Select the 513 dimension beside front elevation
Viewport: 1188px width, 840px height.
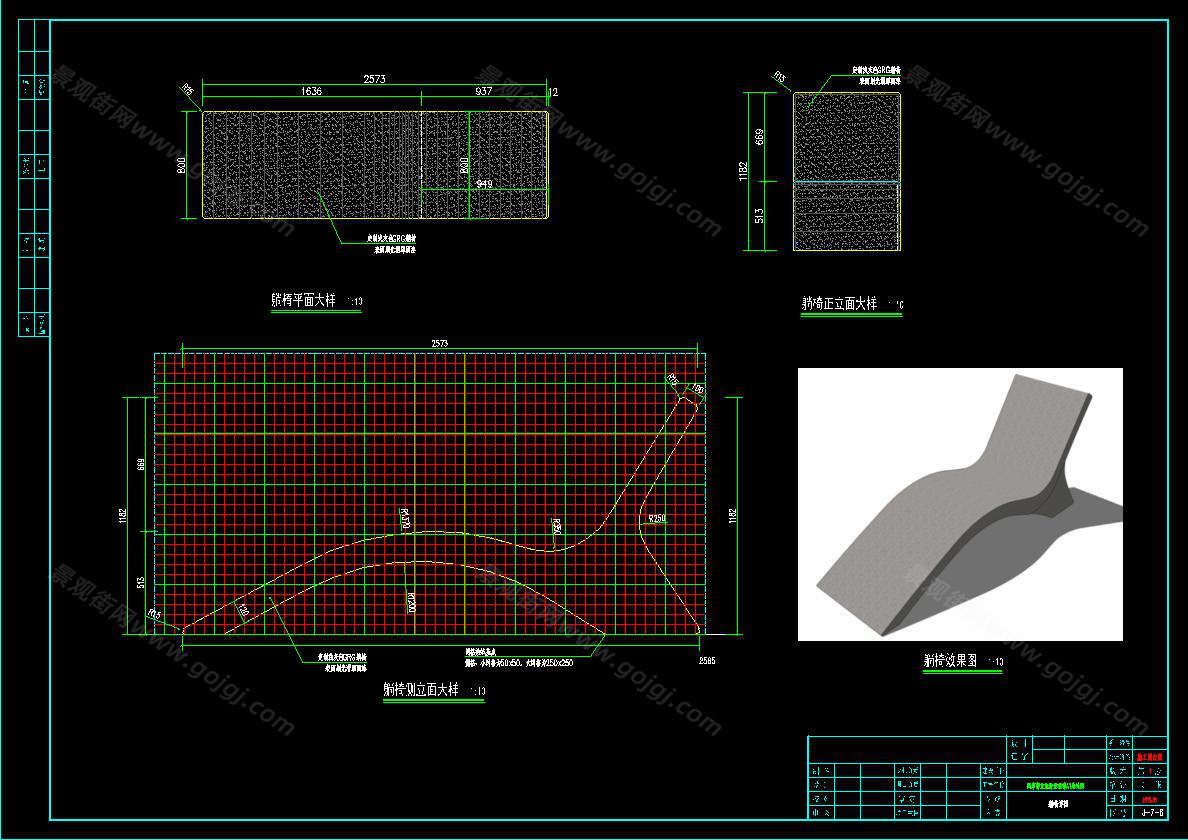click(x=760, y=216)
